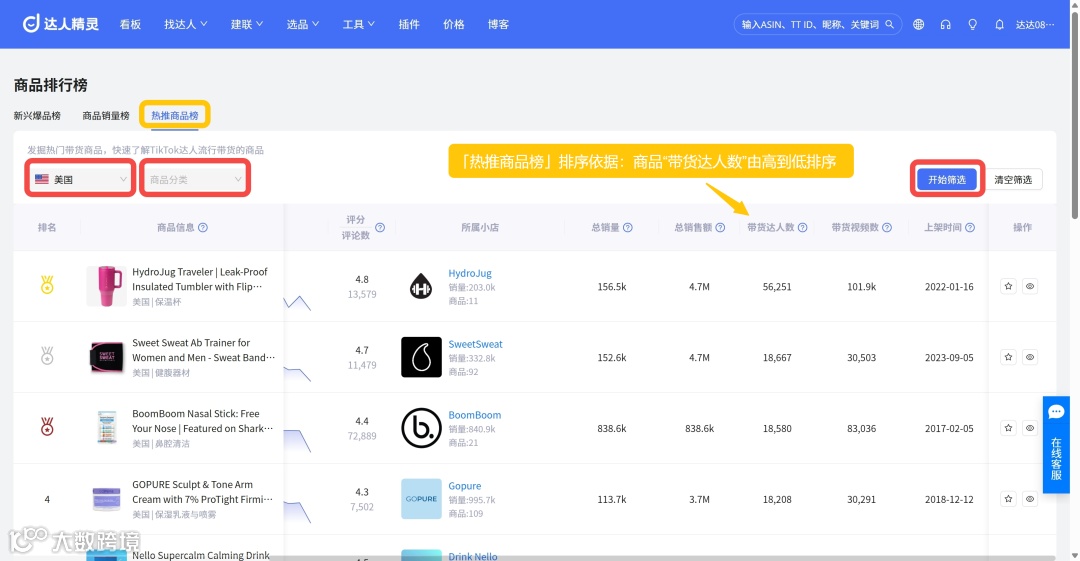Click the BoomBoom shop logo
The height and width of the screenshot is (561, 1080).
(421, 428)
